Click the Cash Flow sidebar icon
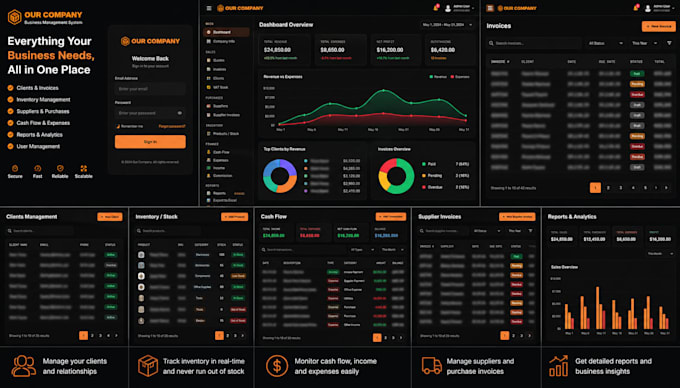Screen dimensions: 680x388 click(x=209, y=152)
